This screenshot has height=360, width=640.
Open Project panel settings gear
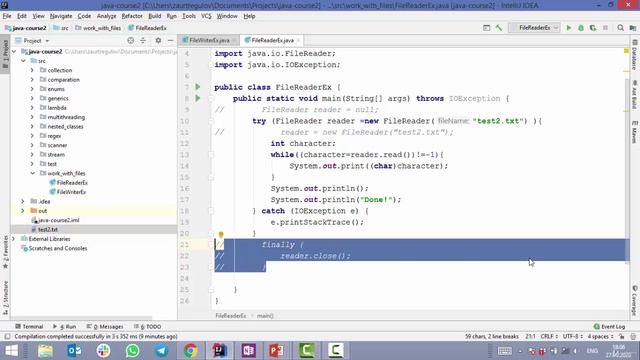pyautogui.click(x=158, y=40)
